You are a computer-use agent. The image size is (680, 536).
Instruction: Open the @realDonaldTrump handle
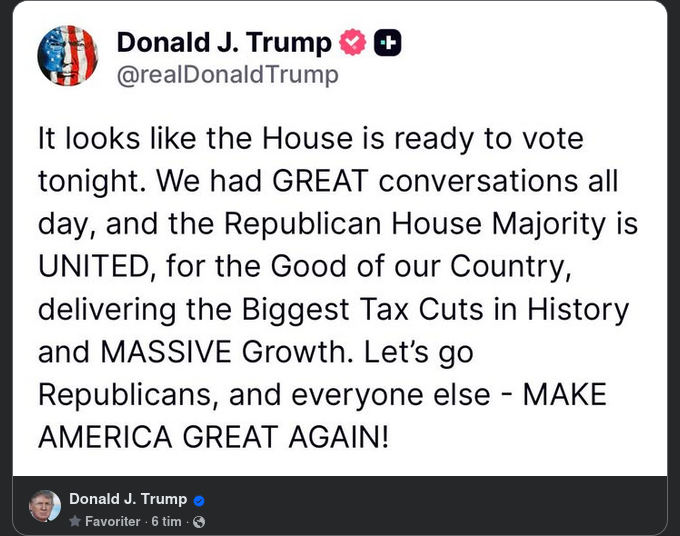tap(227, 75)
